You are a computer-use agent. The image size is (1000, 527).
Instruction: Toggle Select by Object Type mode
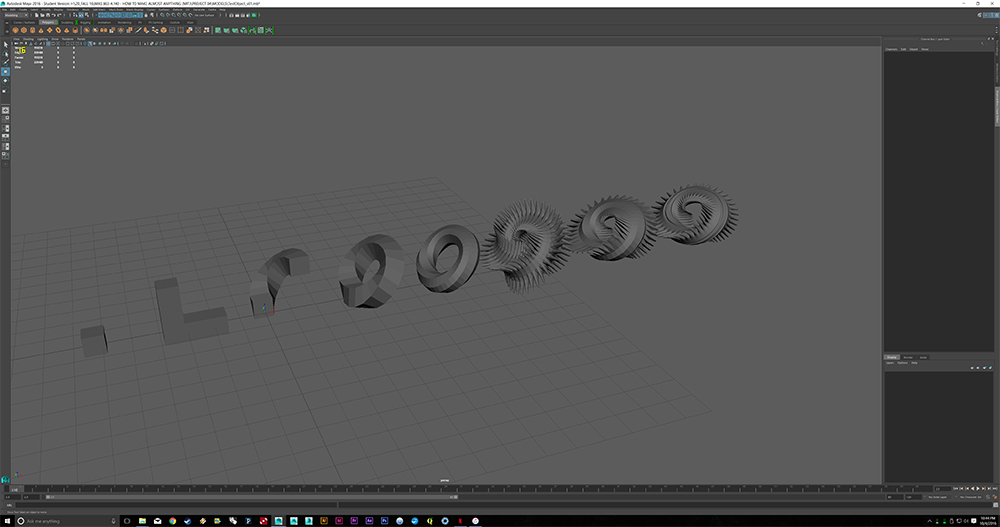(81, 15)
